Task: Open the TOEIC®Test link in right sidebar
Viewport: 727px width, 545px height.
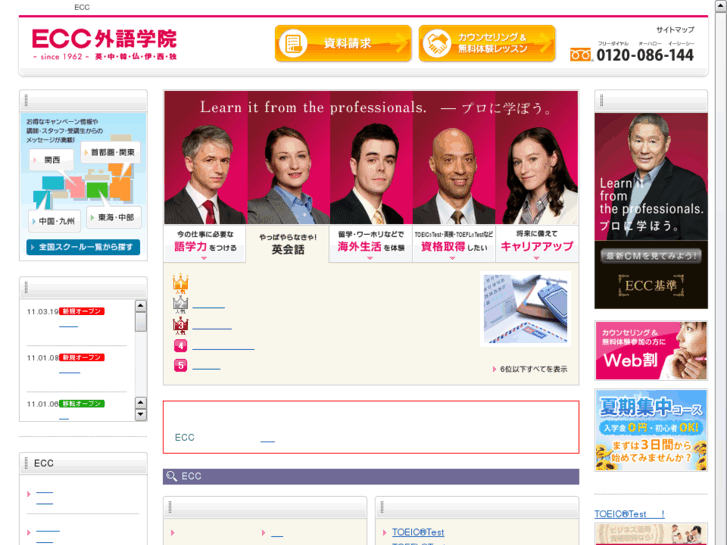Action: [x=630, y=514]
